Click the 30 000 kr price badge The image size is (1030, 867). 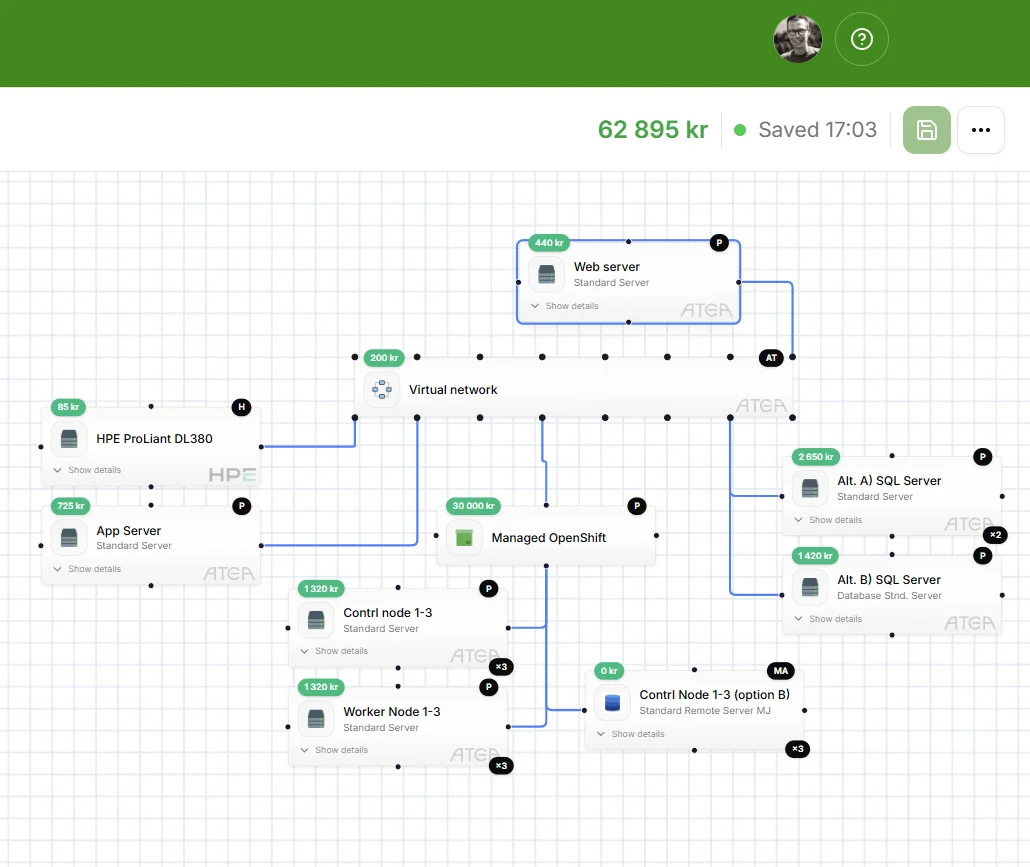(x=475, y=506)
